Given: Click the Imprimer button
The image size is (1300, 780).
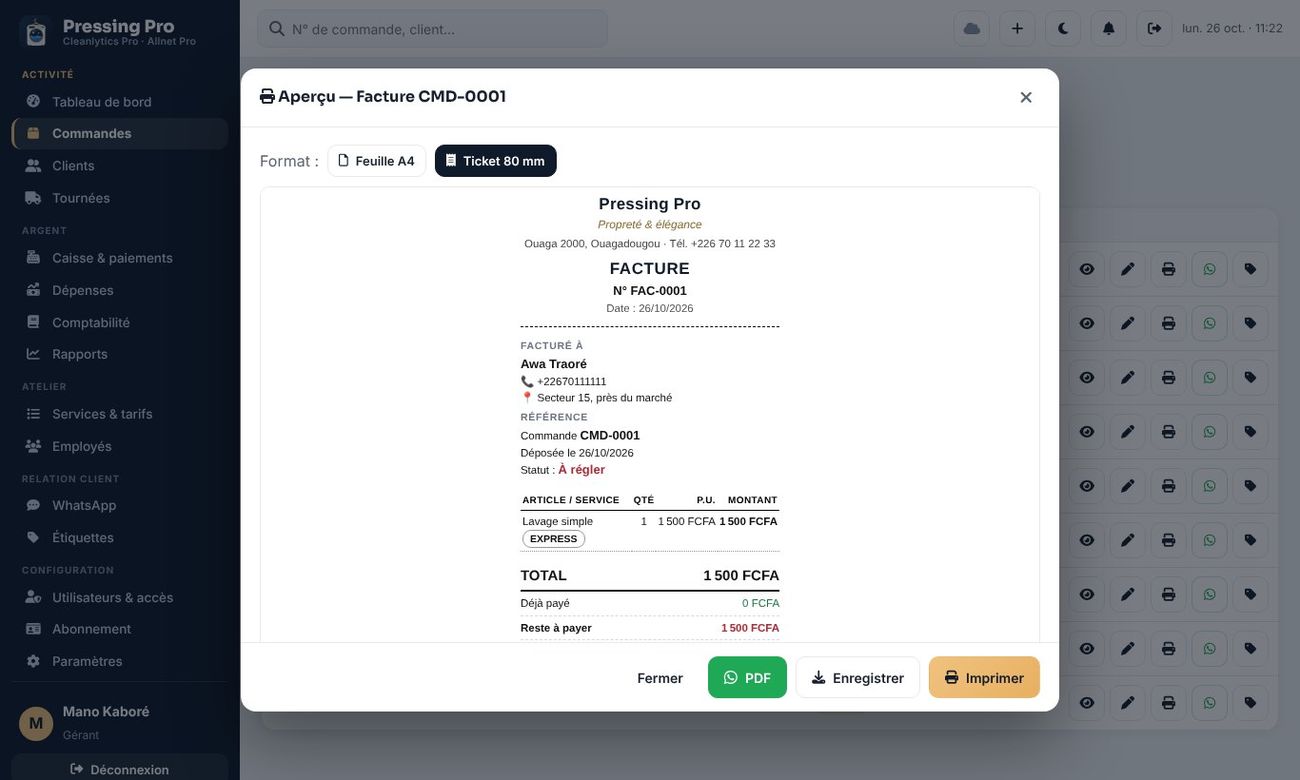Looking at the screenshot, I should coord(984,678).
